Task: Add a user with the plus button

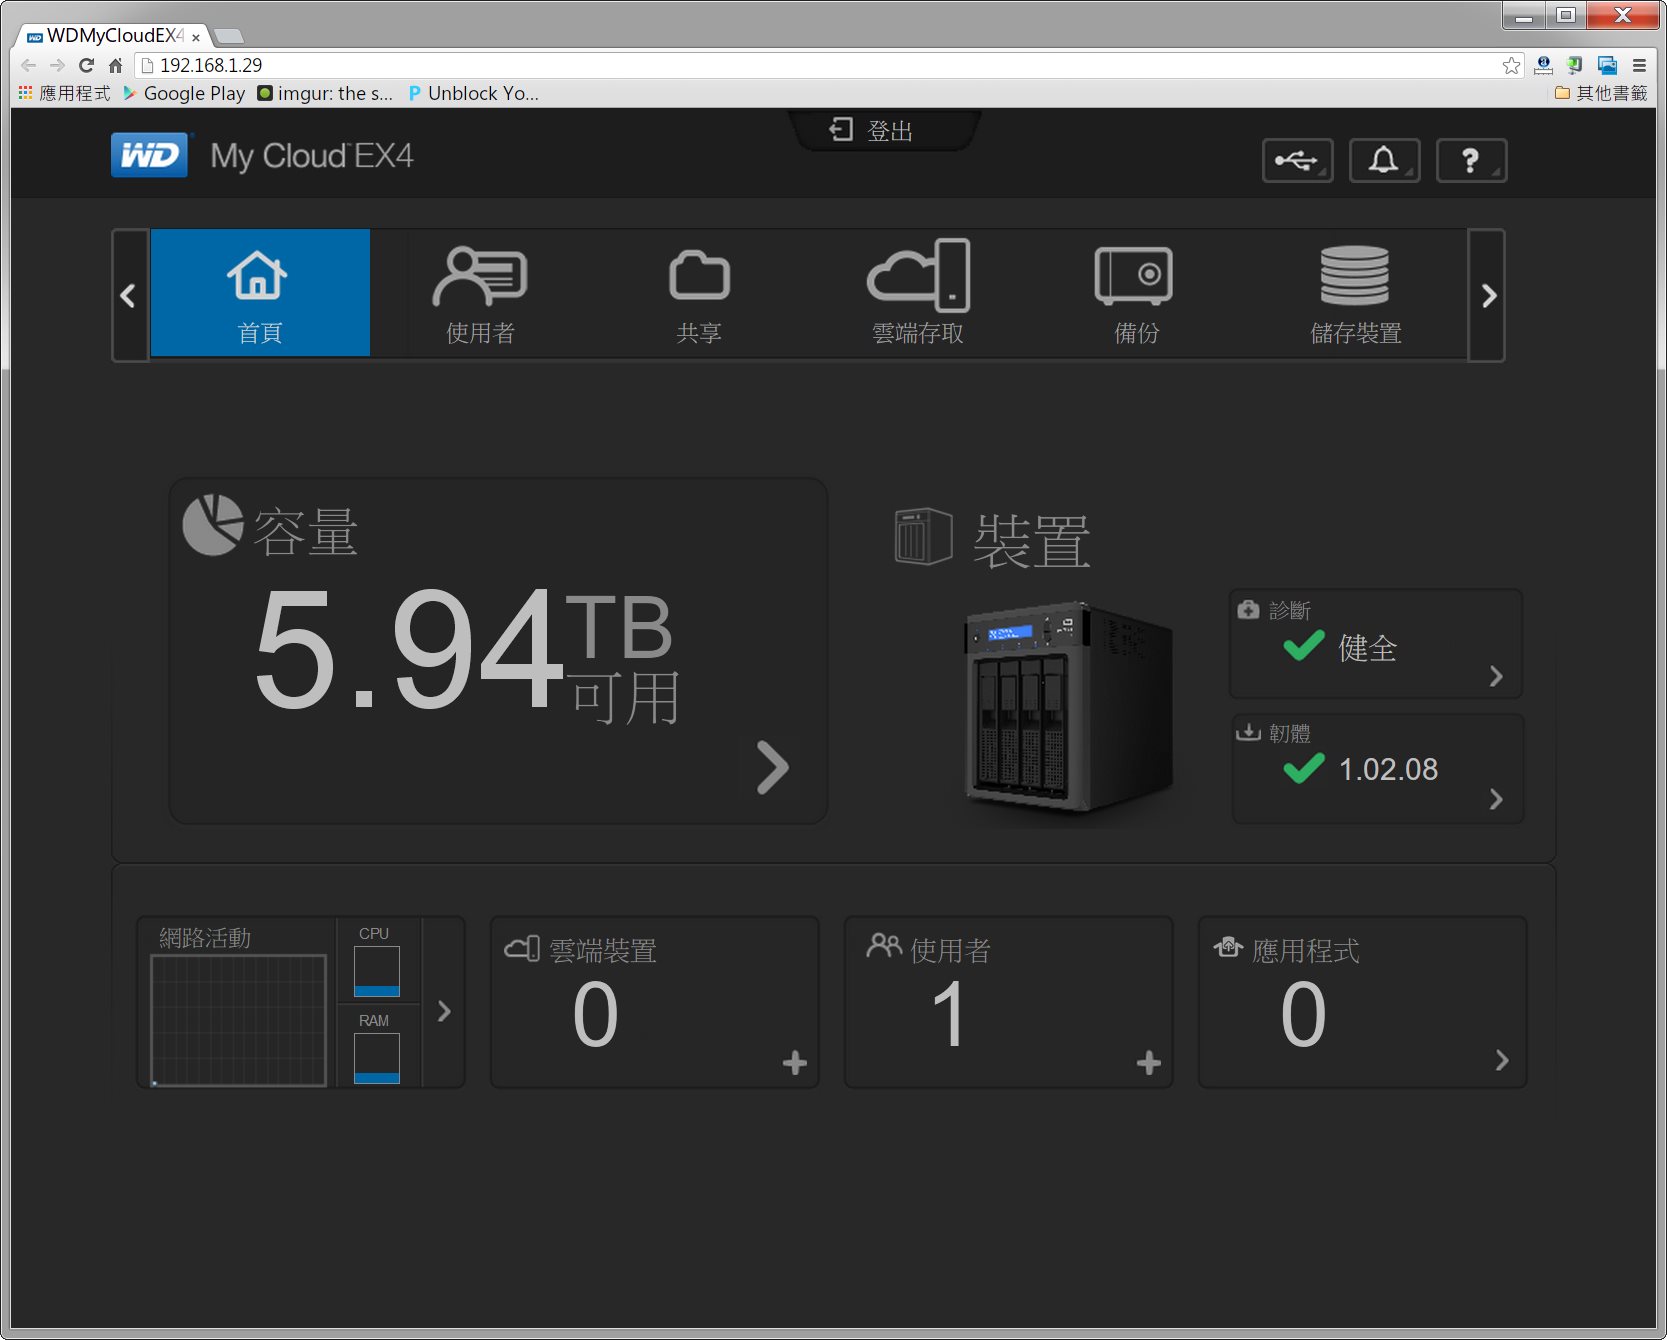Action: point(1149,1062)
